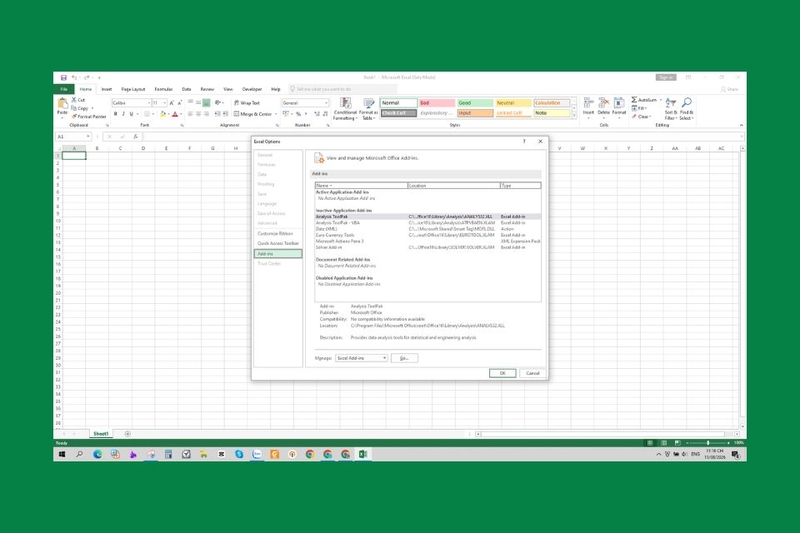Image resolution: width=800 pixels, height=533 pixels.
Task: Apply the Bad cell style swatch
Action: [x=437, y=103]
